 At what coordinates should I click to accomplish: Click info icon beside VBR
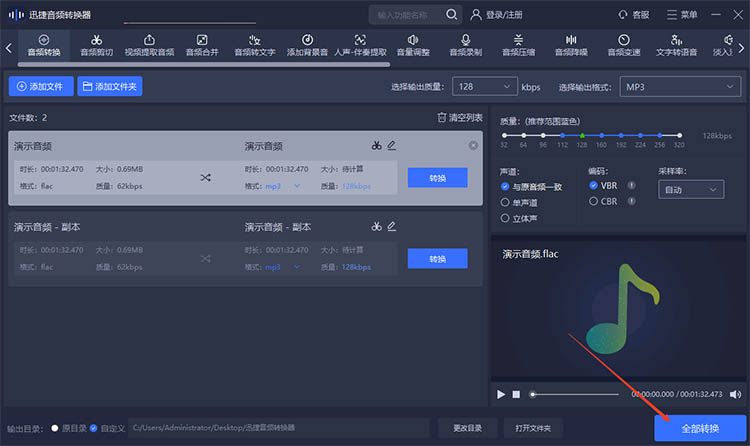[x=631, y=185]
